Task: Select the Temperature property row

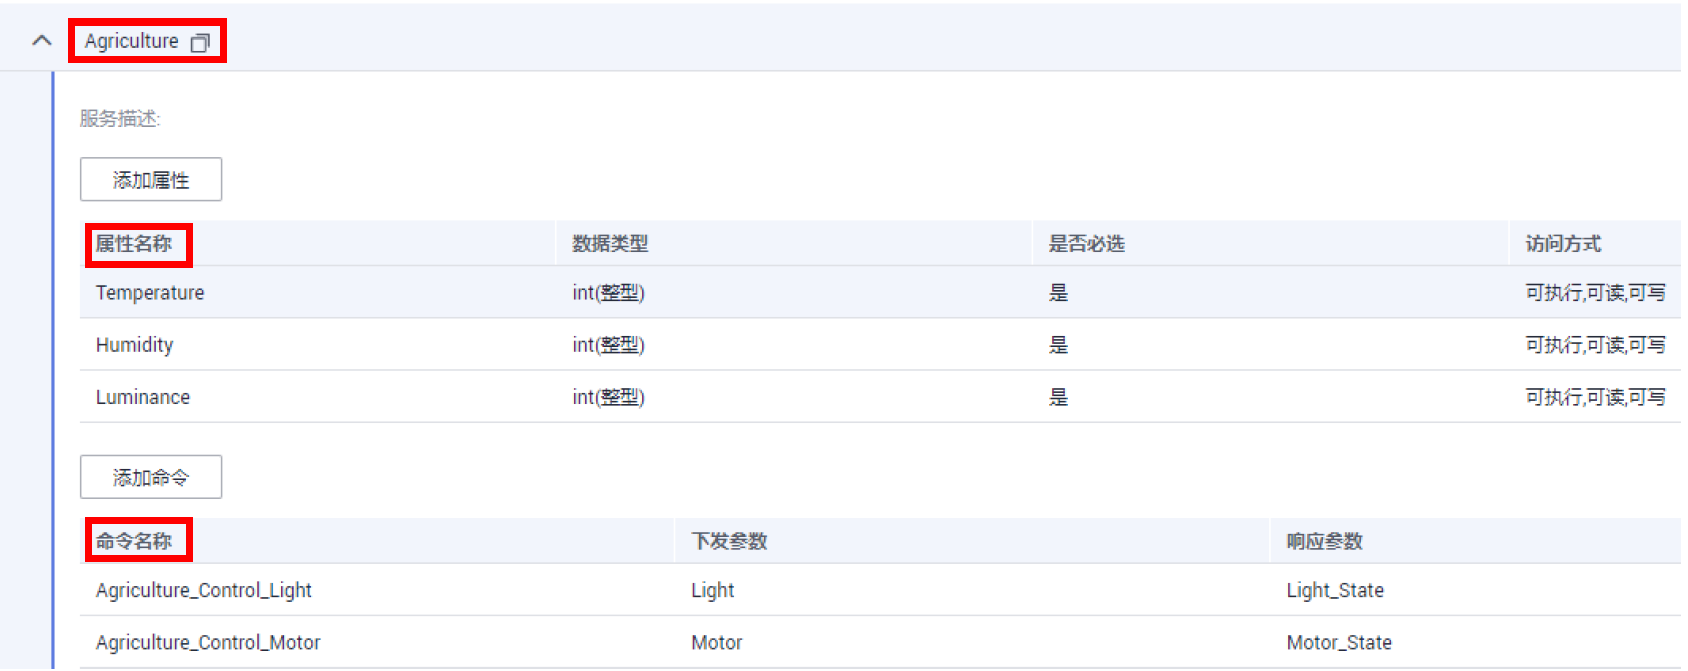Action: [150, 293]
